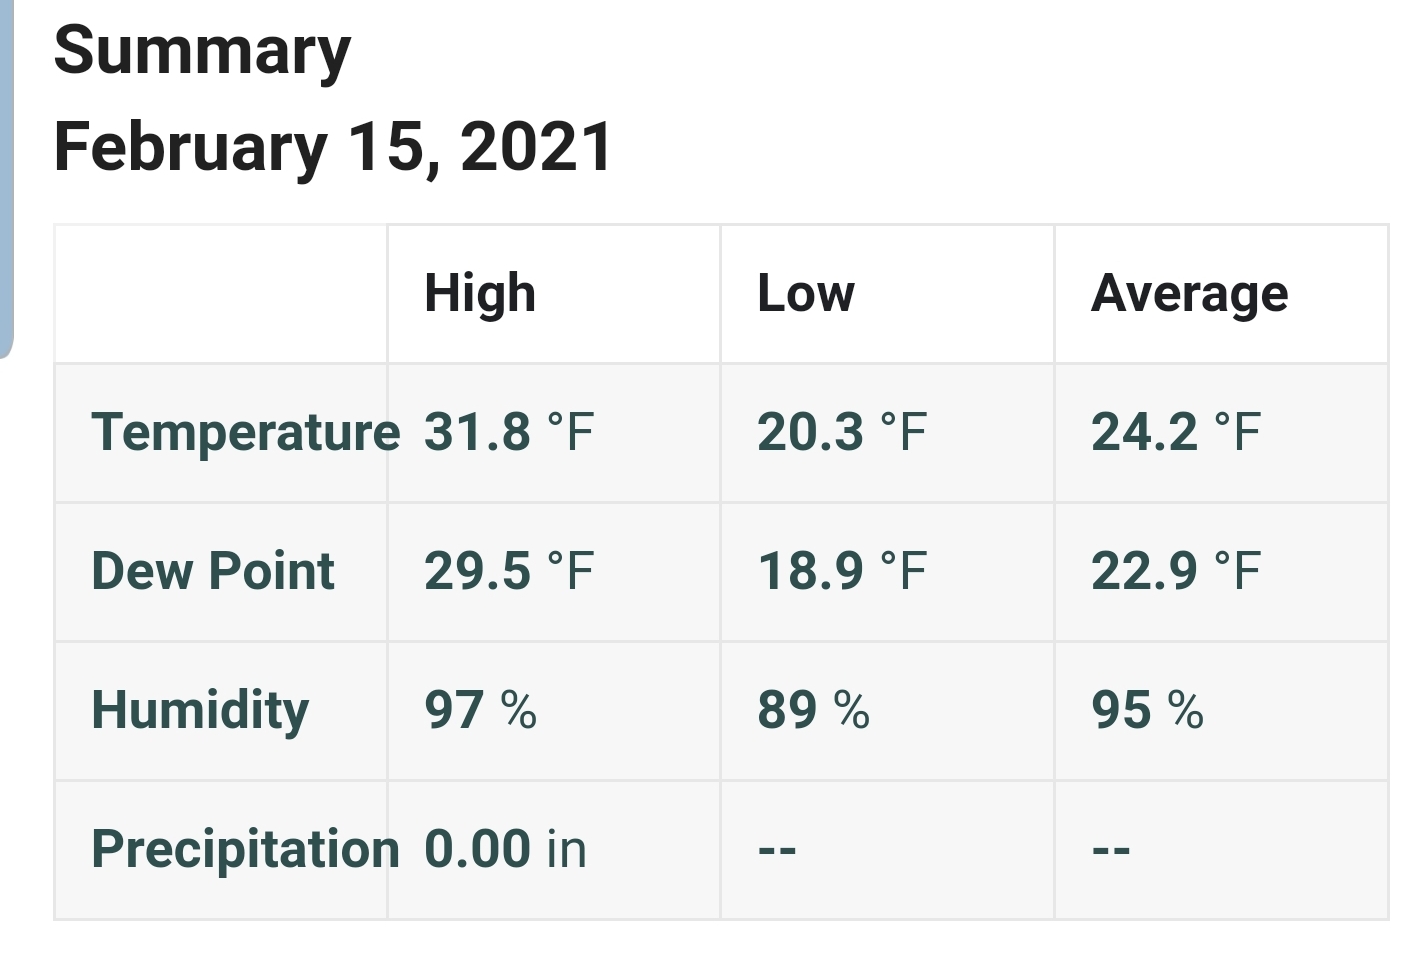Viewport: 1423px width, 958px height.
Task: Click the 97 % high humidity value
Action: click(480, 710)
